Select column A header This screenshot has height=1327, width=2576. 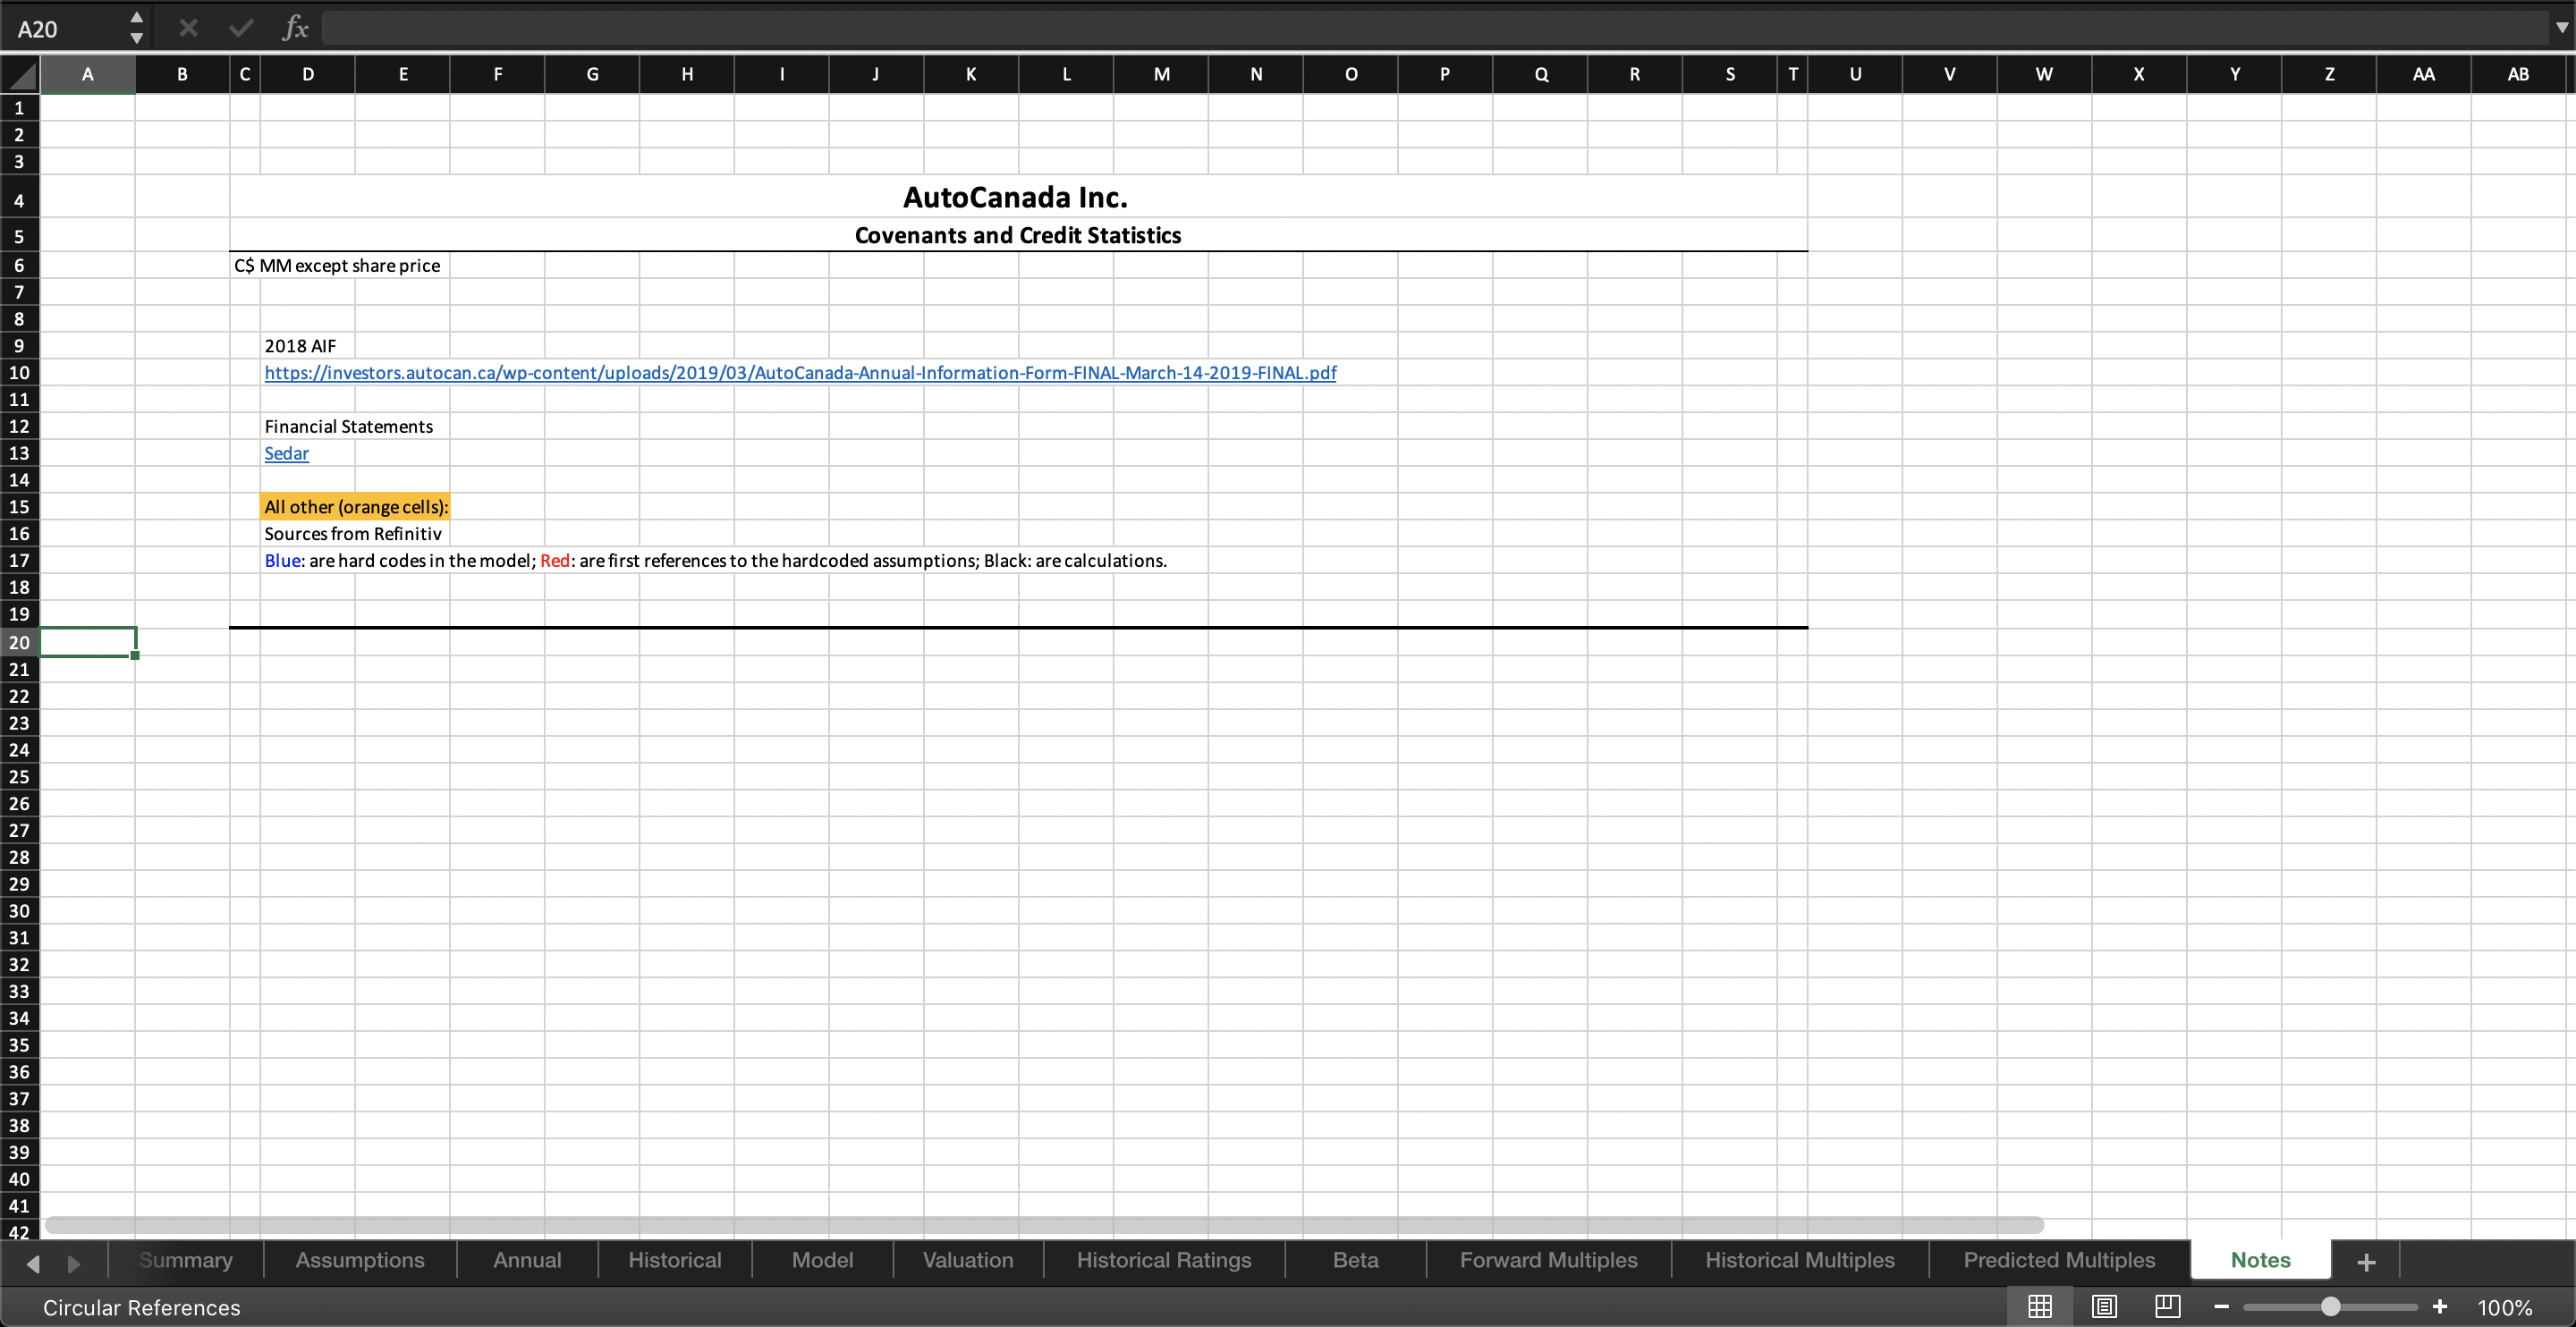pyautogui.click(x=88, y=74)
